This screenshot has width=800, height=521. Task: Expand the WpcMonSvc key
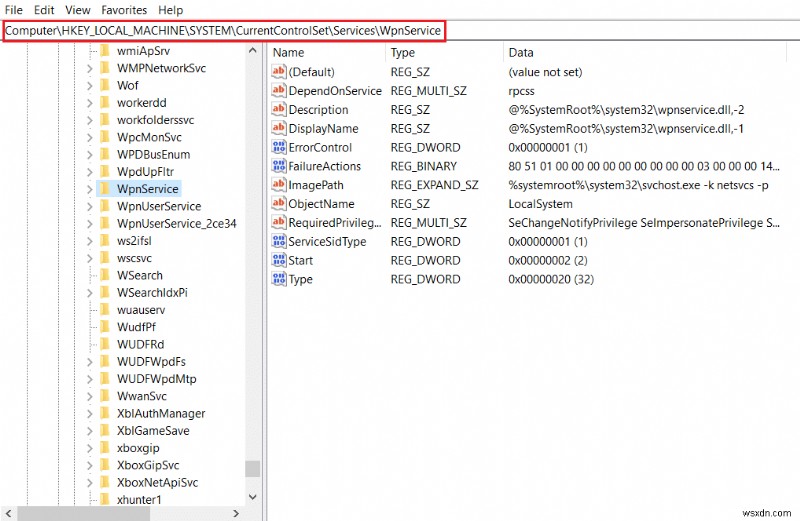tap(90, 137)
